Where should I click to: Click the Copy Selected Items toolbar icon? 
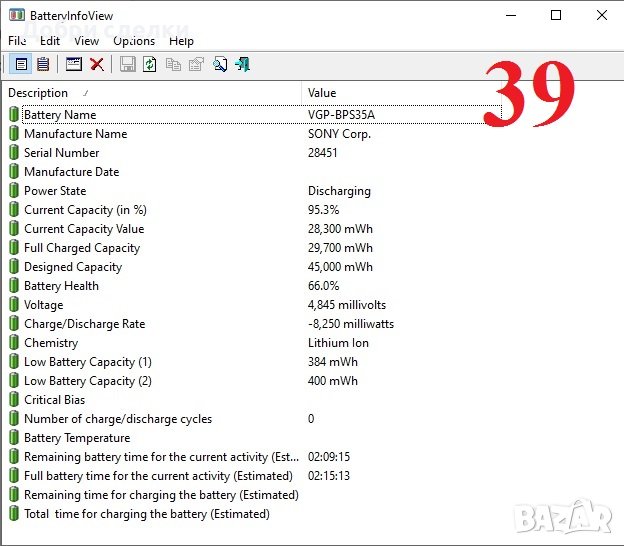(x=173, y=64)
